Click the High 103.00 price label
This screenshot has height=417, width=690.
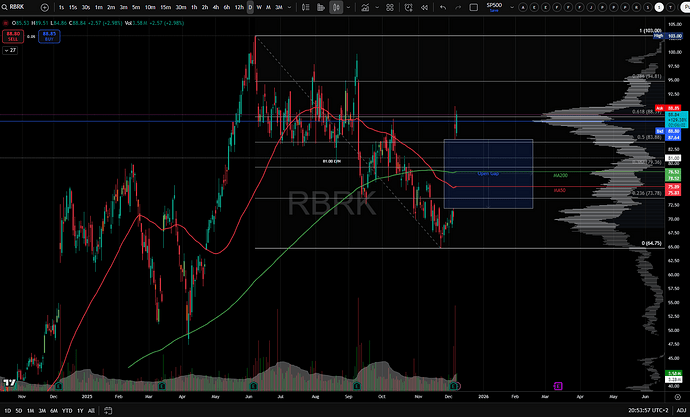coord(668,36)
